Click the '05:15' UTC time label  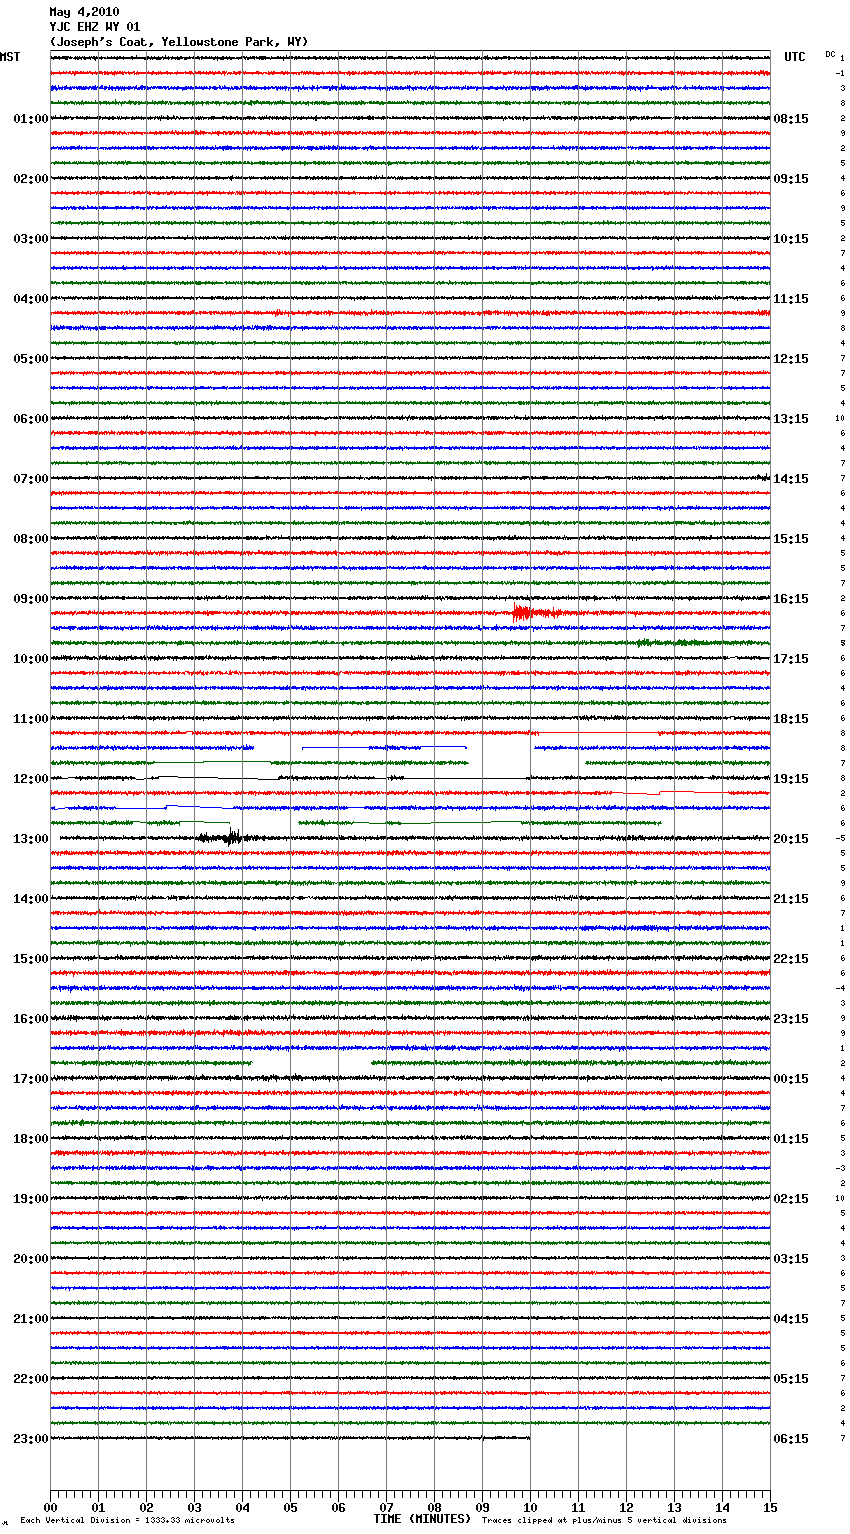tap(791, 1379)
